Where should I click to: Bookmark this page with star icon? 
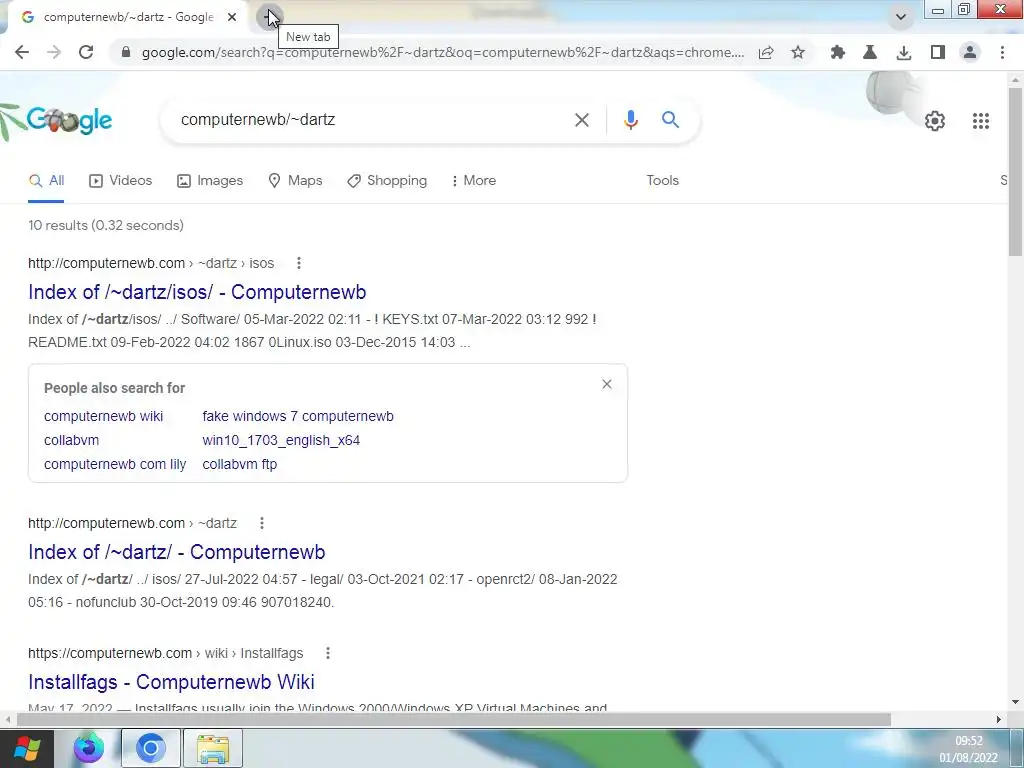coord(798,52)
